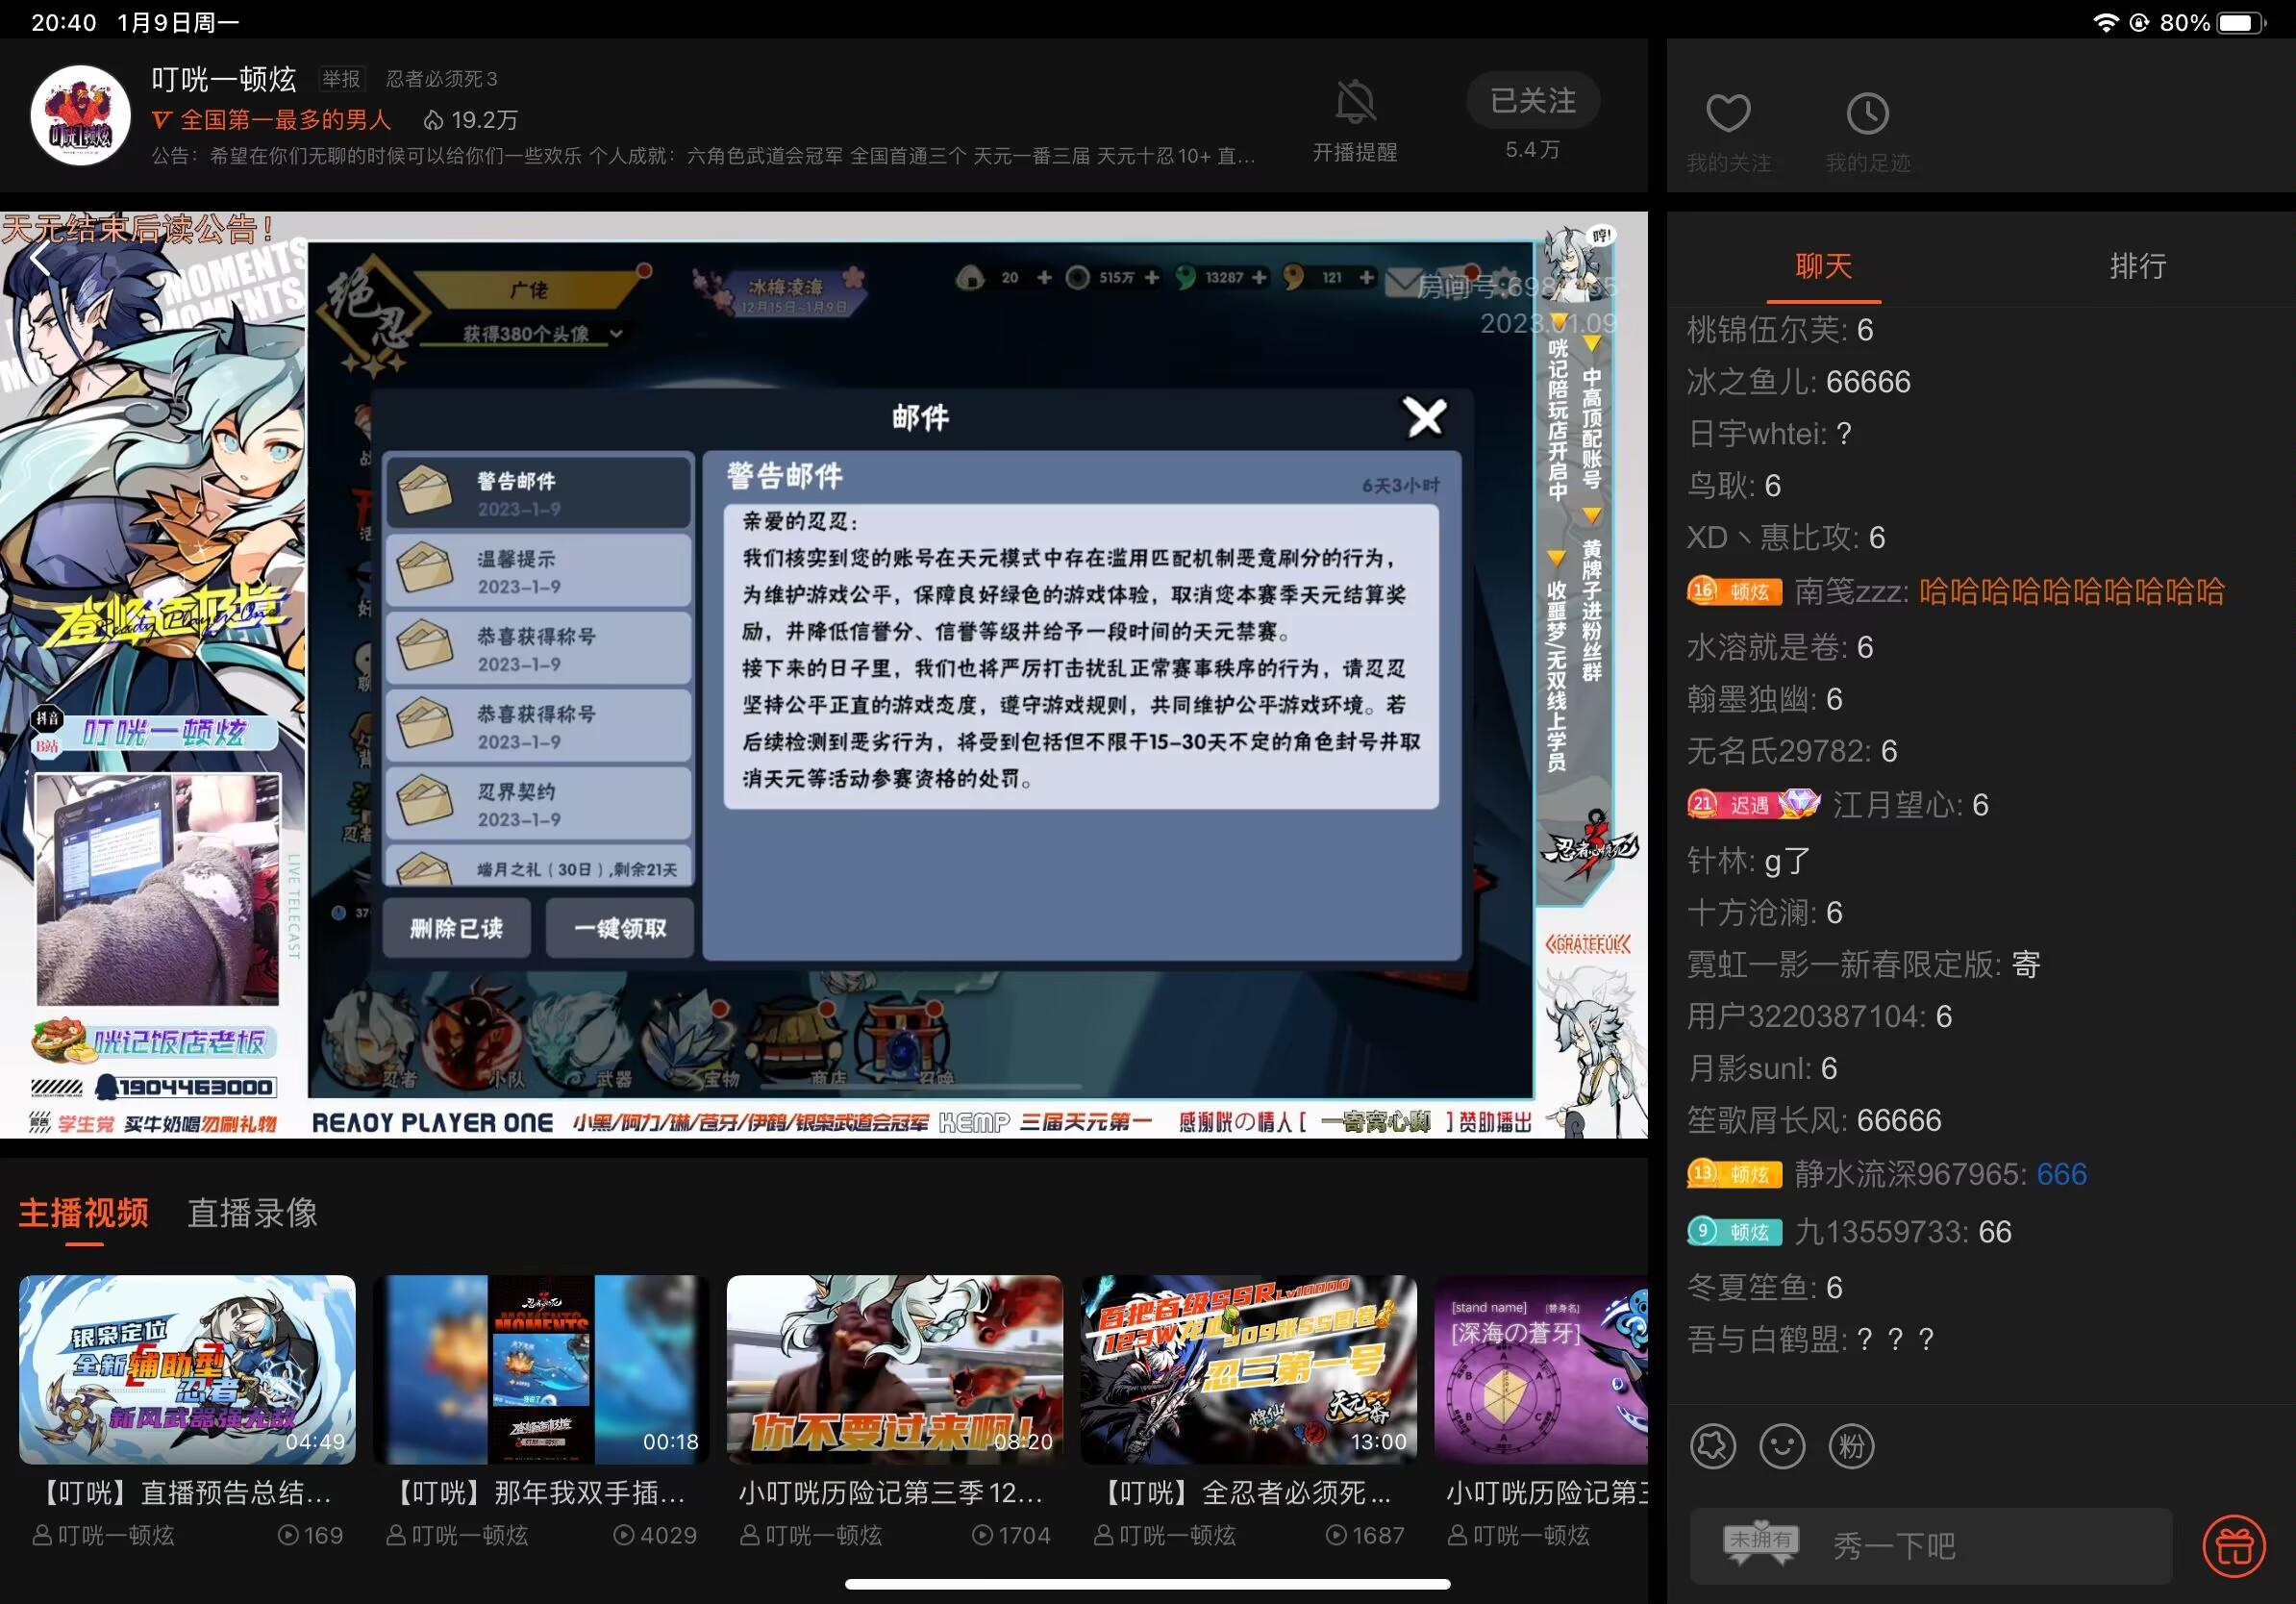Open video 那年我双手插 thumbnail
Viewport: 2296px width, 1604px height.
(541, 1369)
